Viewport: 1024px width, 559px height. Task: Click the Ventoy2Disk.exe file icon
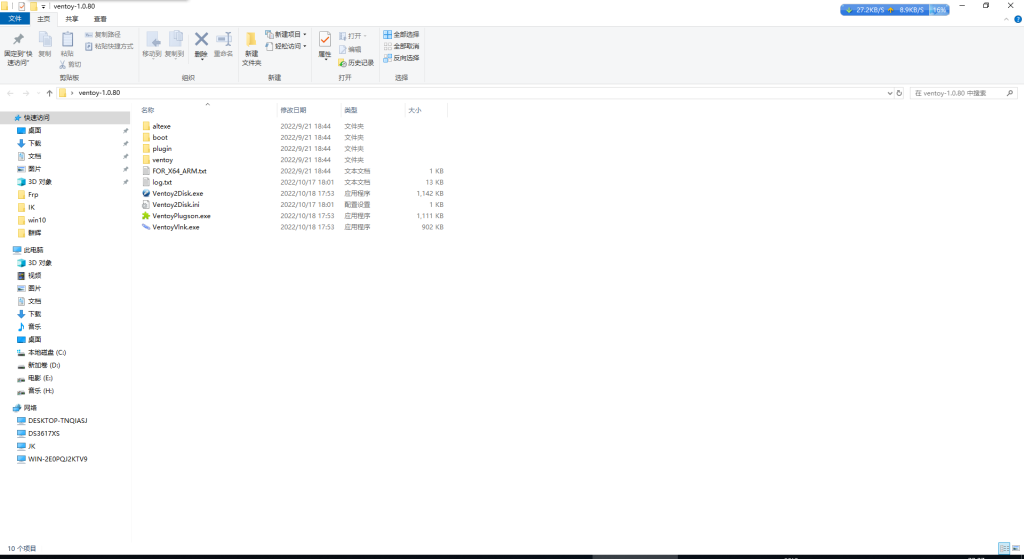[x=146, y=193]
